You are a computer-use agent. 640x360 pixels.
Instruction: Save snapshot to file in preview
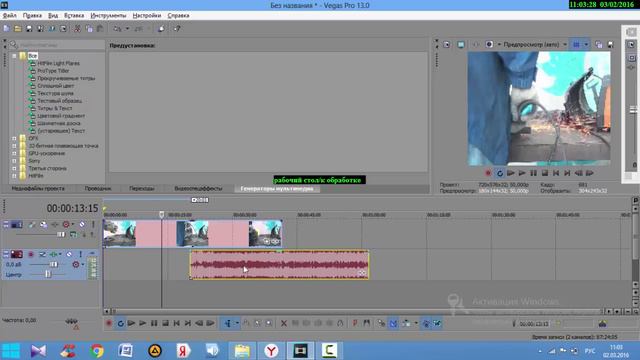point(611,44)
